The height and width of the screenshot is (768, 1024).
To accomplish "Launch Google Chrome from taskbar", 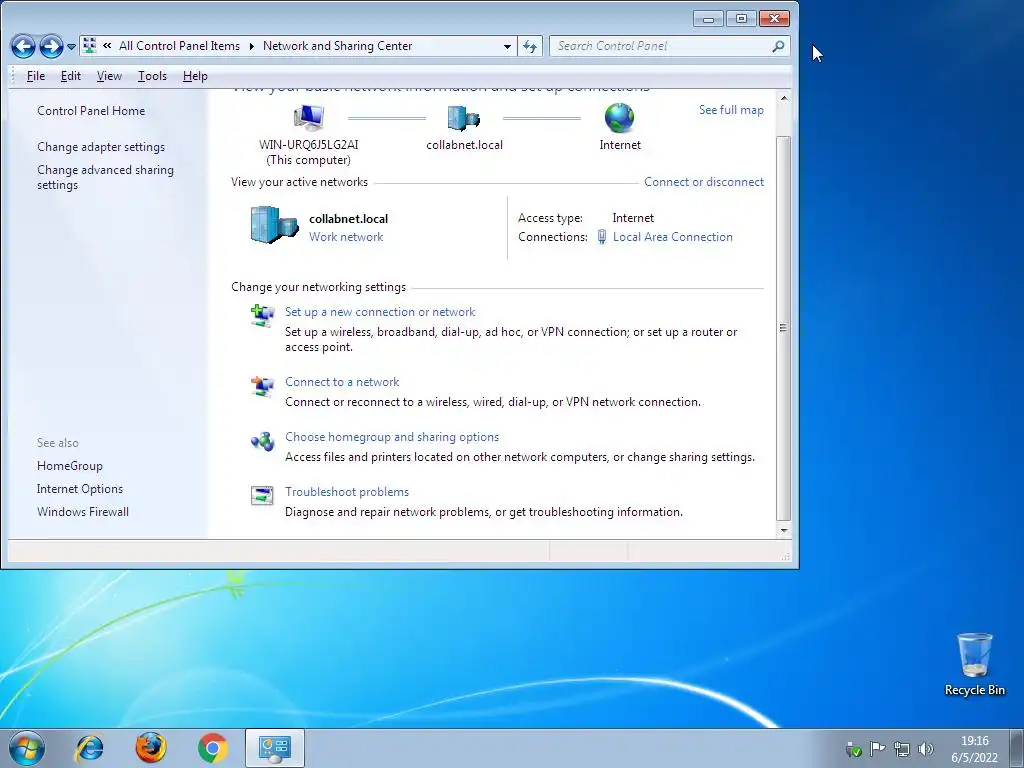I will point(212,748).
